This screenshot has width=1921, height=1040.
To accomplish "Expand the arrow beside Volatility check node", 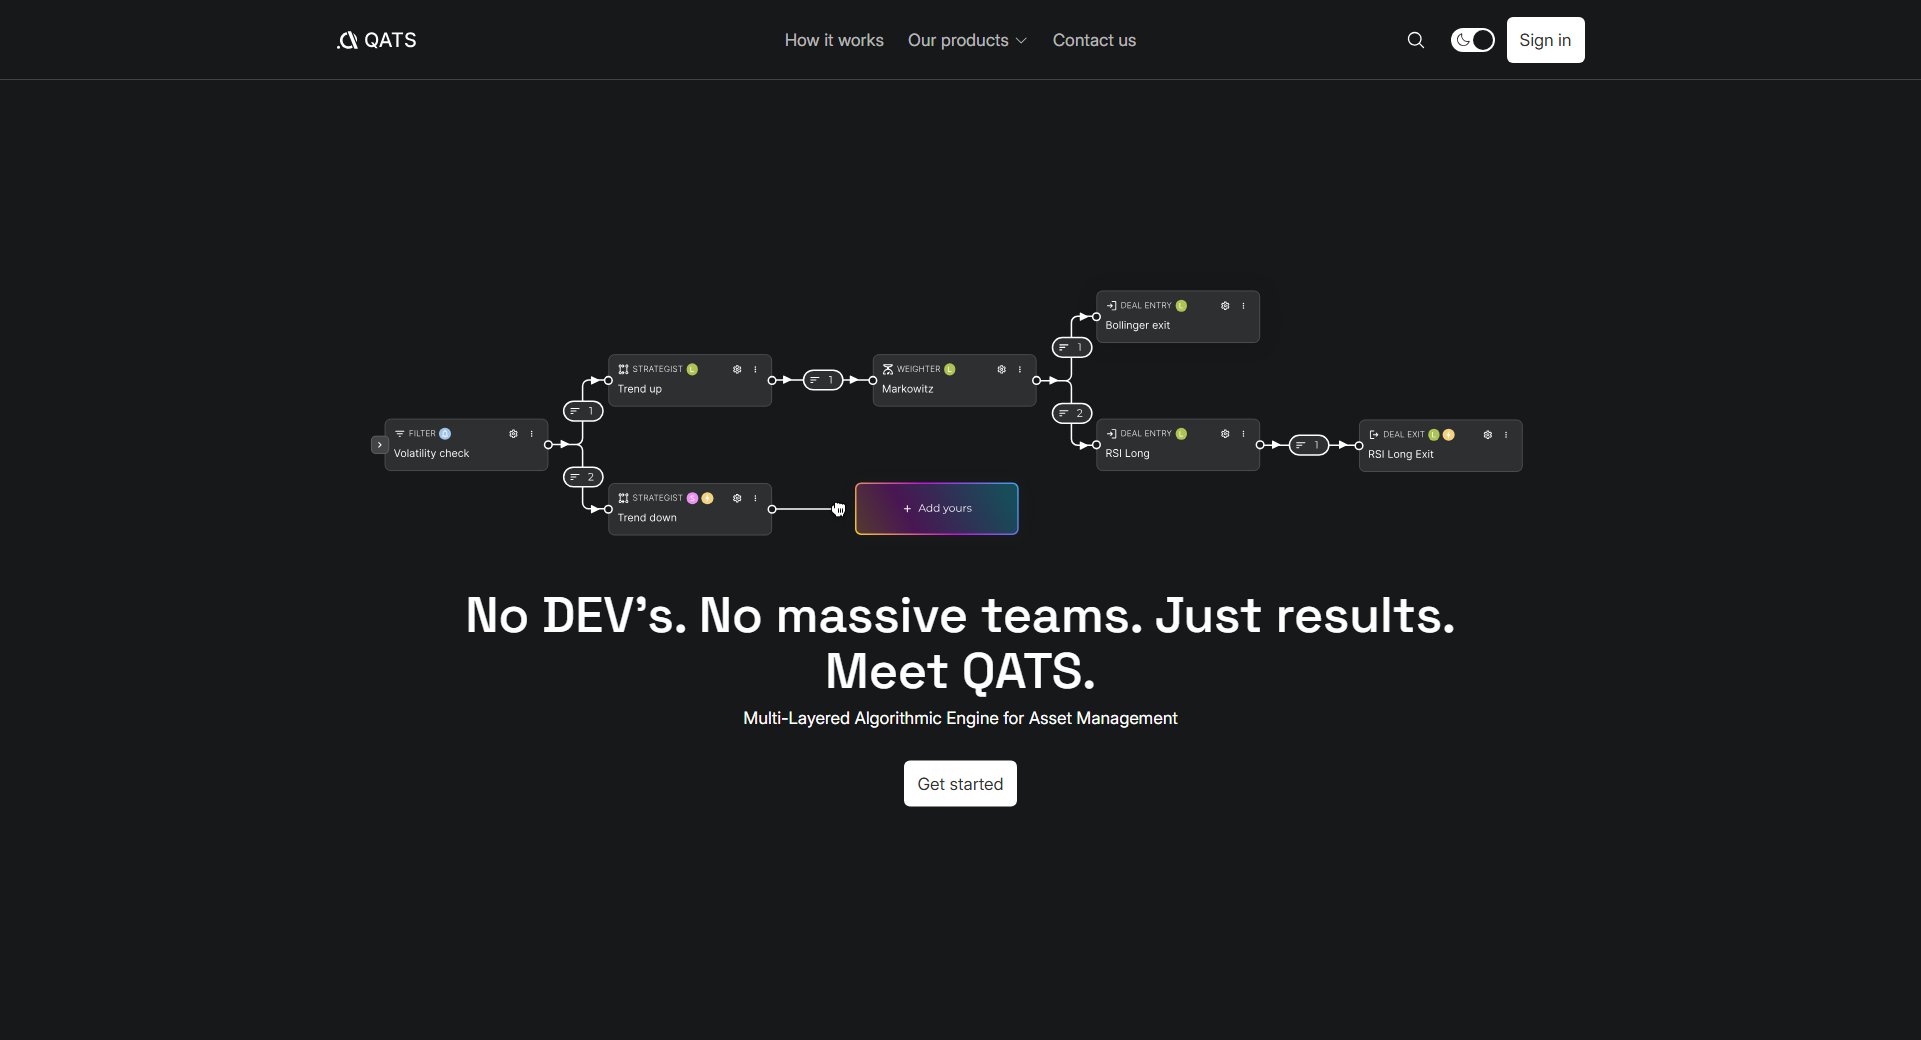I will [379, 444].
